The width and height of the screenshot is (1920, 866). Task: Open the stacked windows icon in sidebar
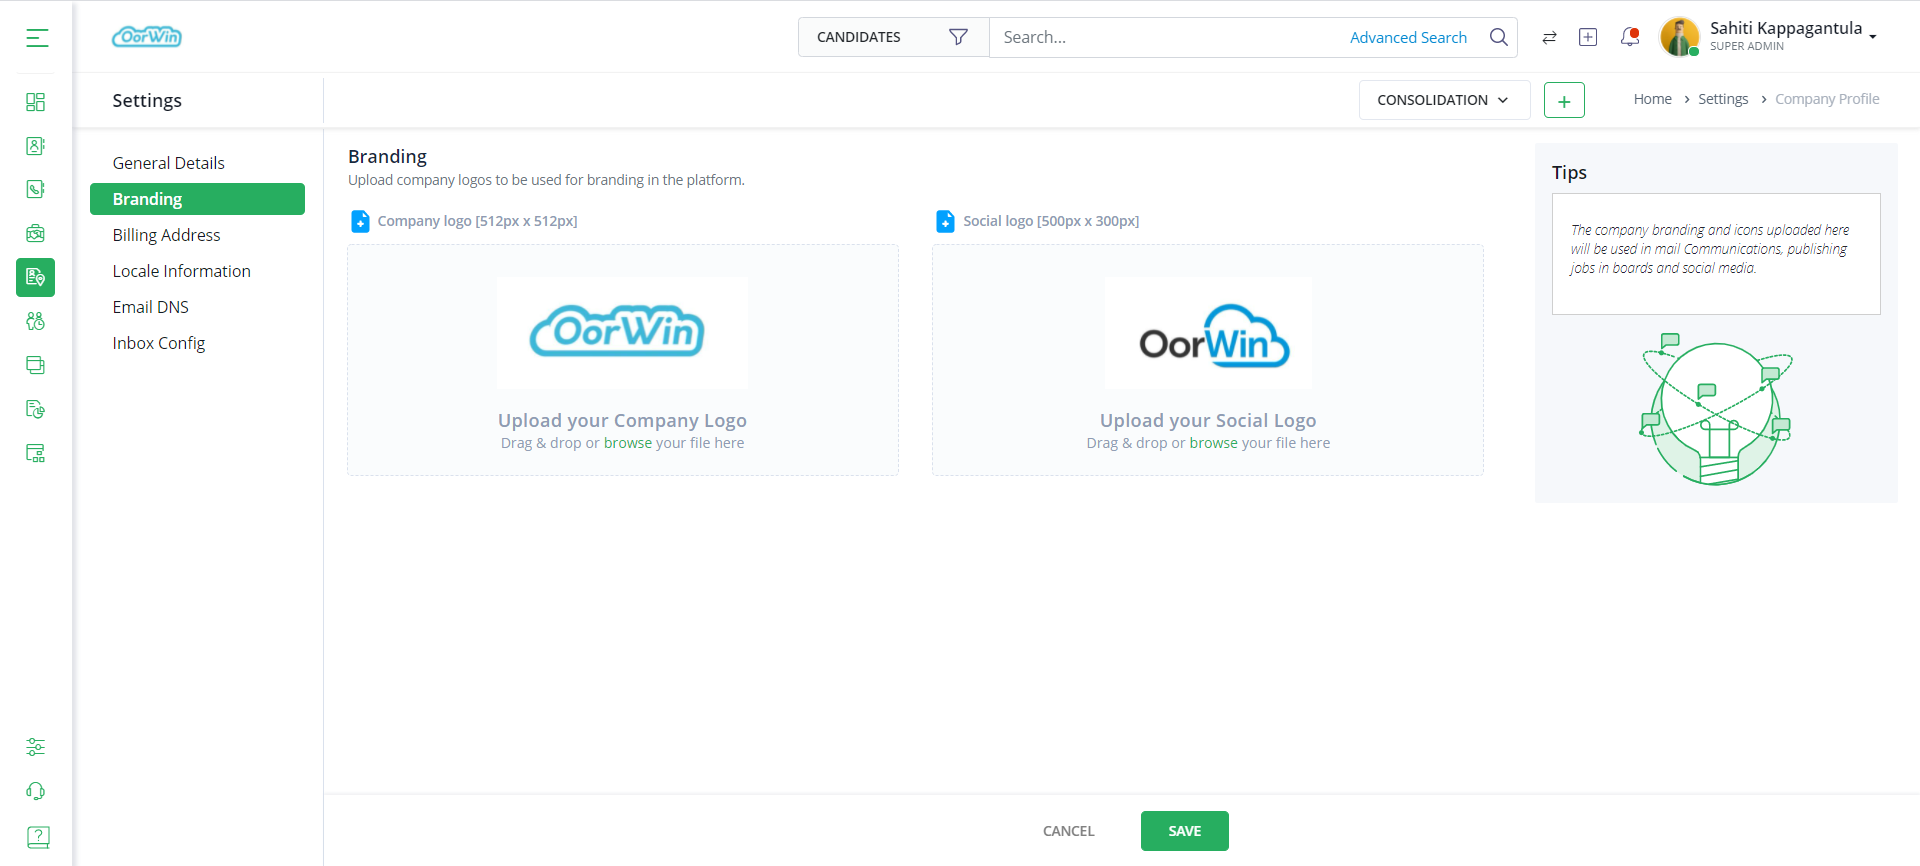coord(36,365)
